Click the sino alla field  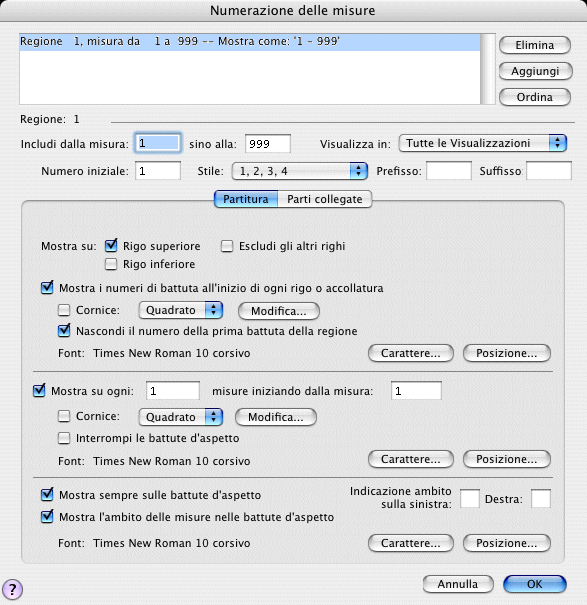[268, 144]
